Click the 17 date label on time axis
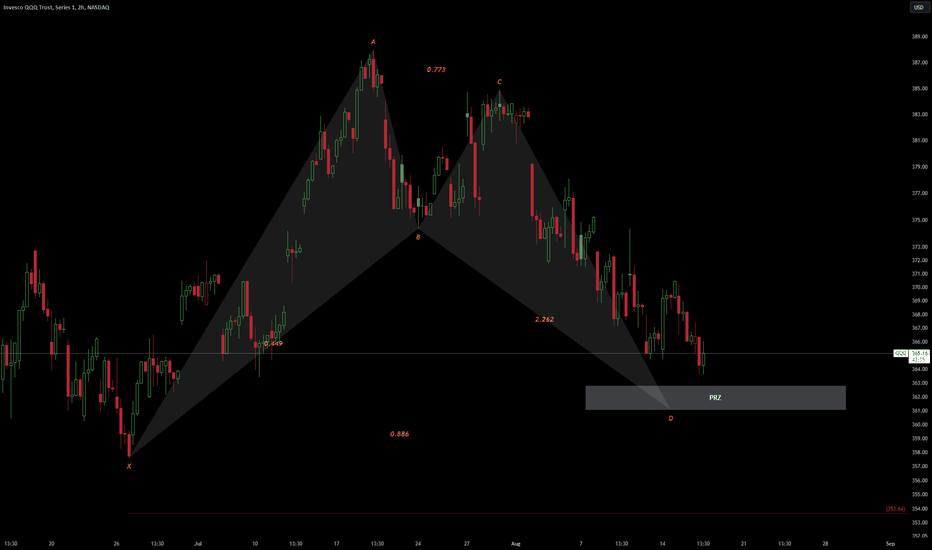932x550 pixels. (x=336, y=543)
